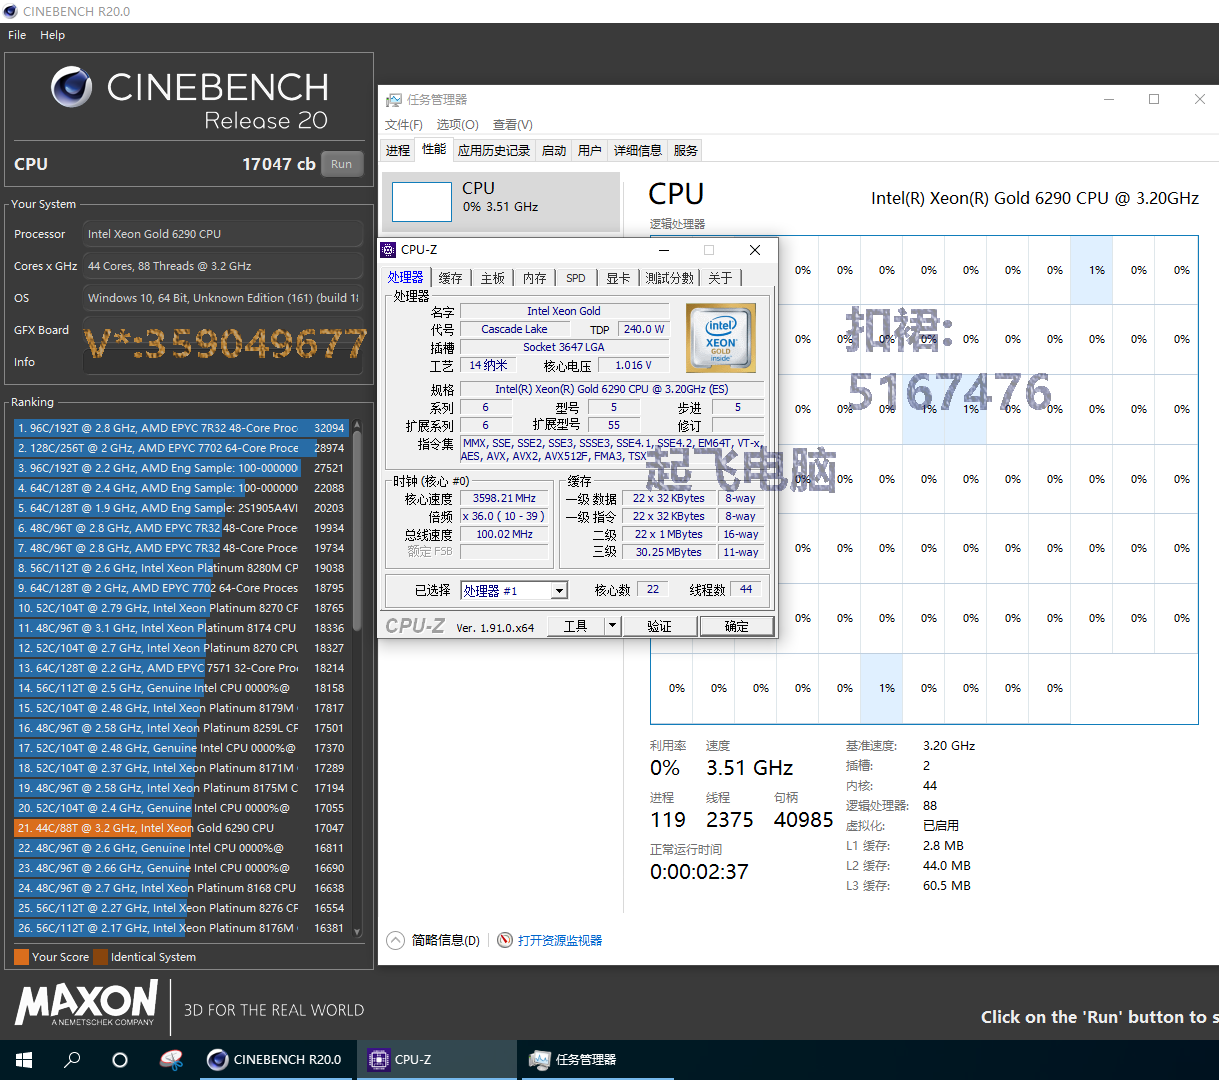
Task: Click CPU-Z title bar icon
Action: 389,250
